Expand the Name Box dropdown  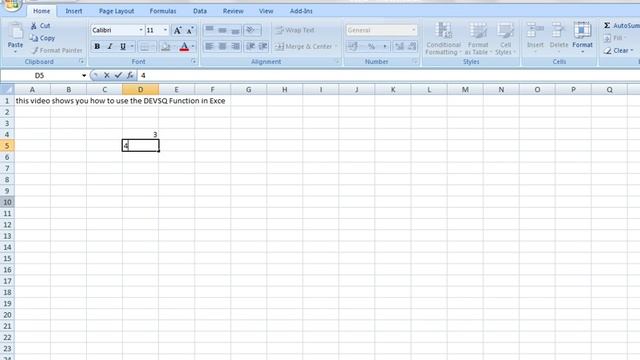pos(84,76)
